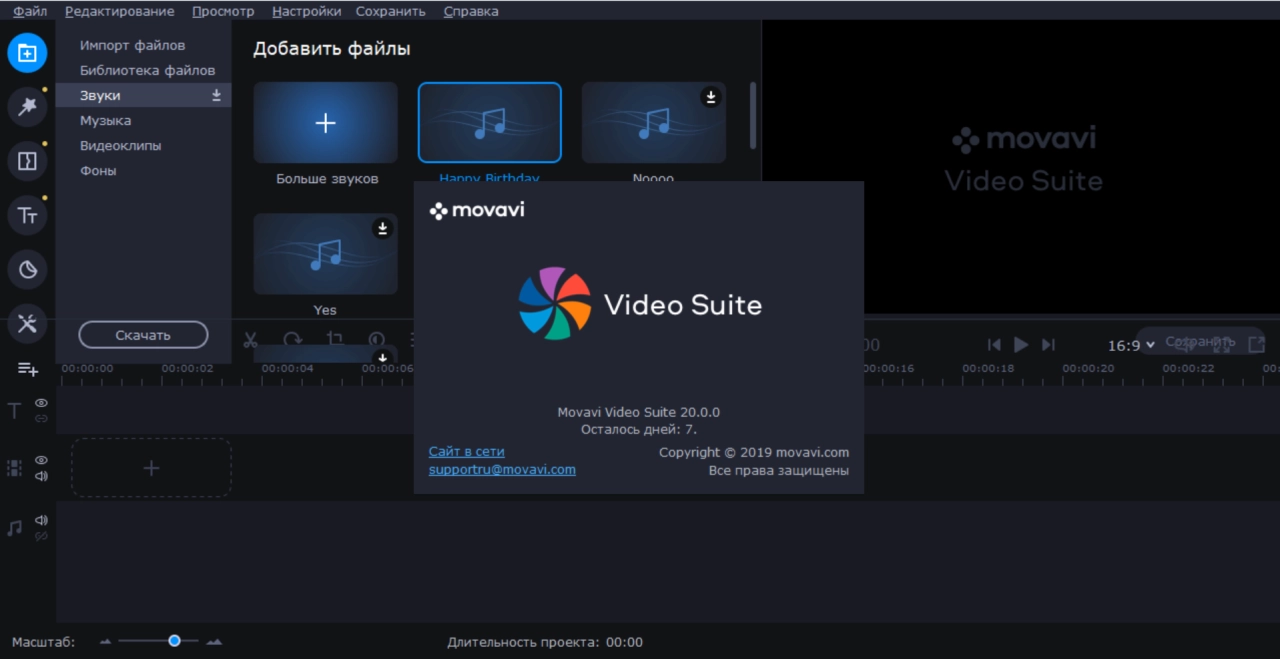The height and width of the screenshot is (659, 1280).
Task: Click the Crop tool in the toolbar
Action: (x=335, y=340)
